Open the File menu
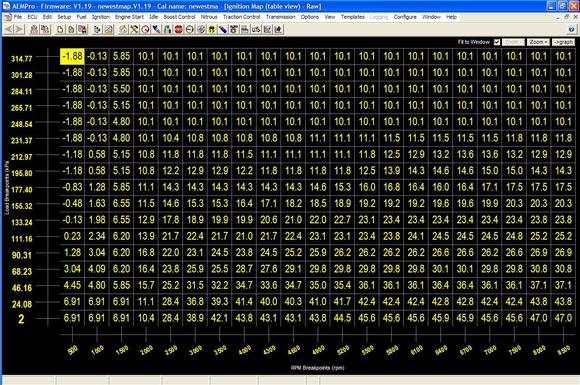Viewport: 580px width, 385px height. pos(18,17)
